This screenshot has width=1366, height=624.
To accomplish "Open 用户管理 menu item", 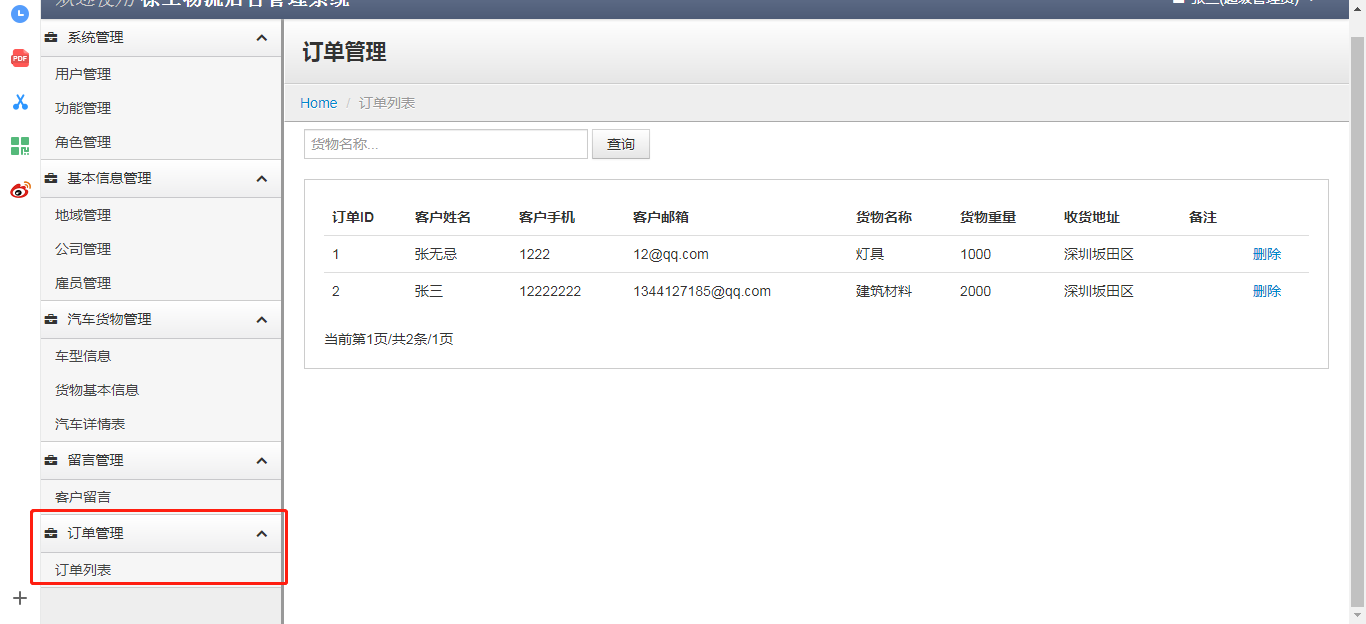I will tap(83, 74).
